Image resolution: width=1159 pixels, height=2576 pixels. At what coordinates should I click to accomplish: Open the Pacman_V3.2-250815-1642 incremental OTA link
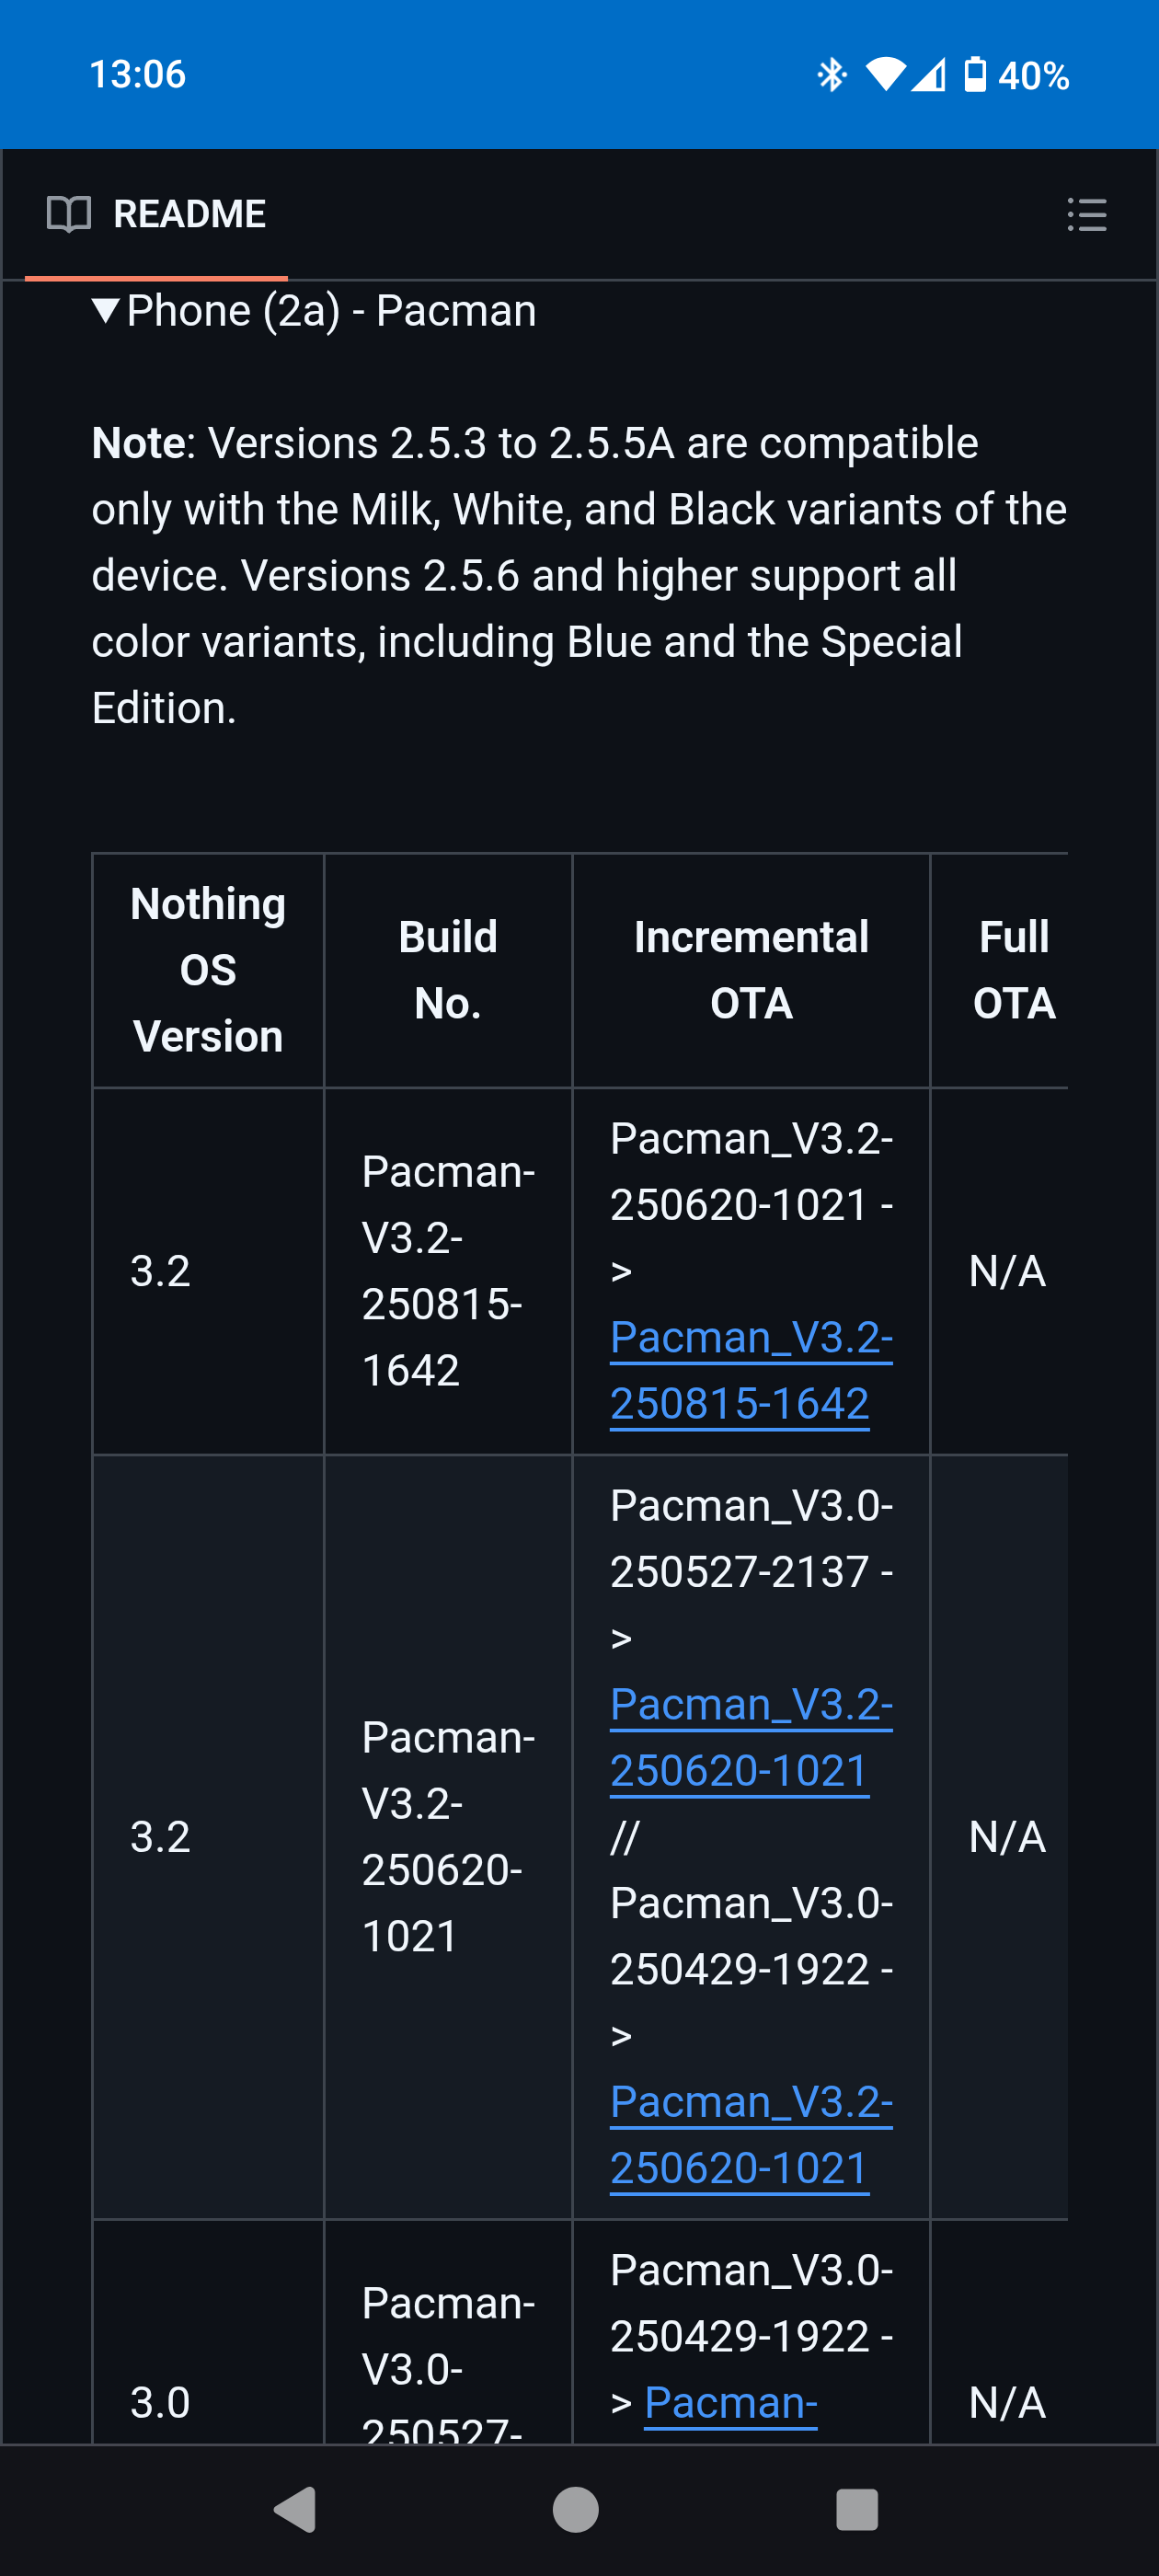pos(750,1370)
